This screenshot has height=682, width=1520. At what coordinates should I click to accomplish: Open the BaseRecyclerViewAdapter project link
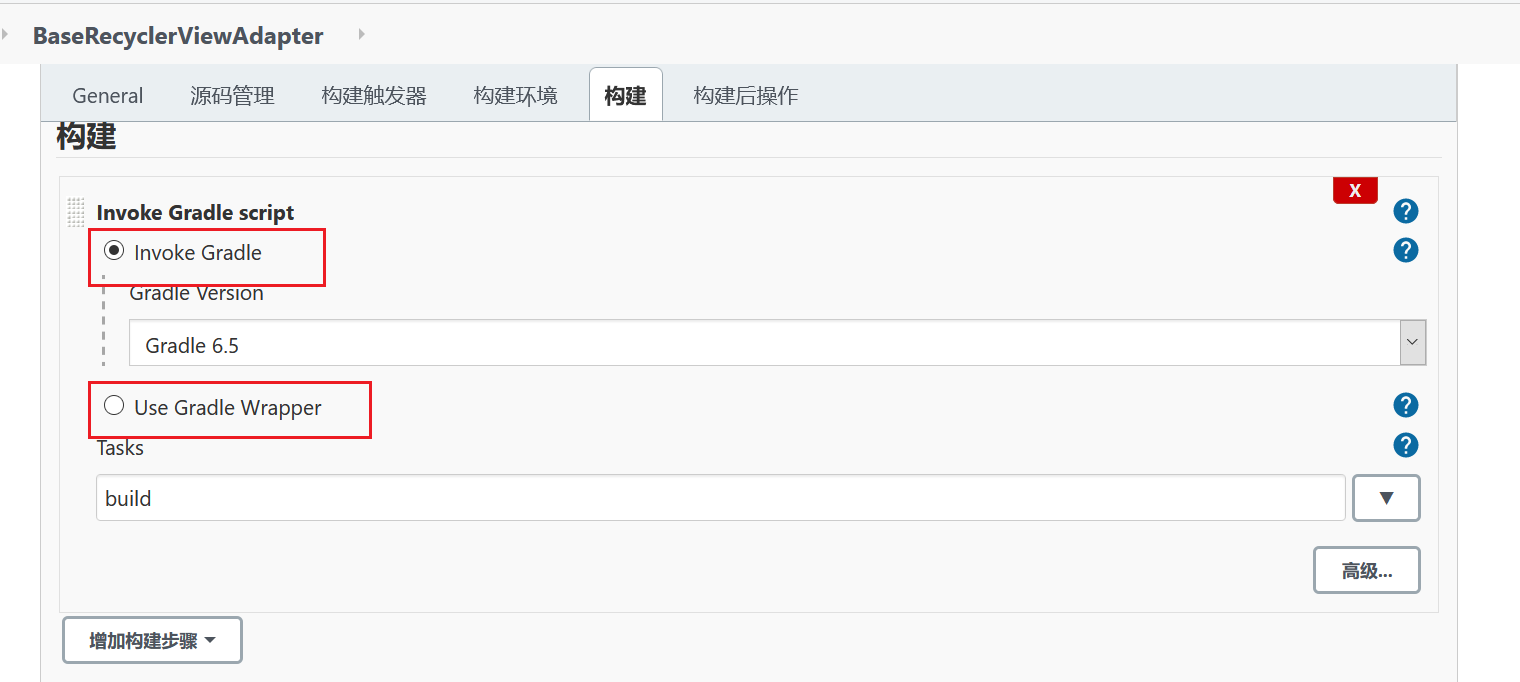(x=177, y=35)
